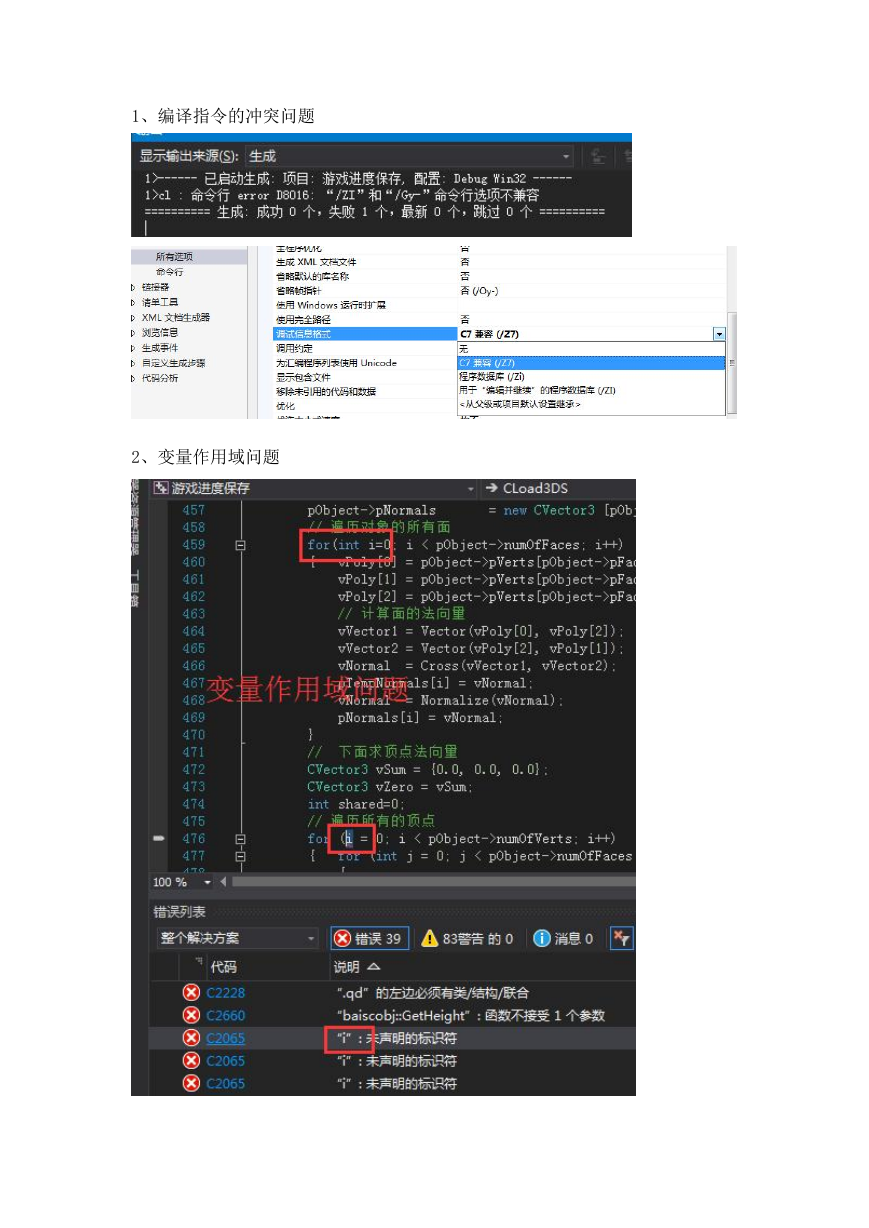The width and height of the screenshot is (869, 1228).
Task: Click the breakpoint marker at line 476
Action: (158, 839)
